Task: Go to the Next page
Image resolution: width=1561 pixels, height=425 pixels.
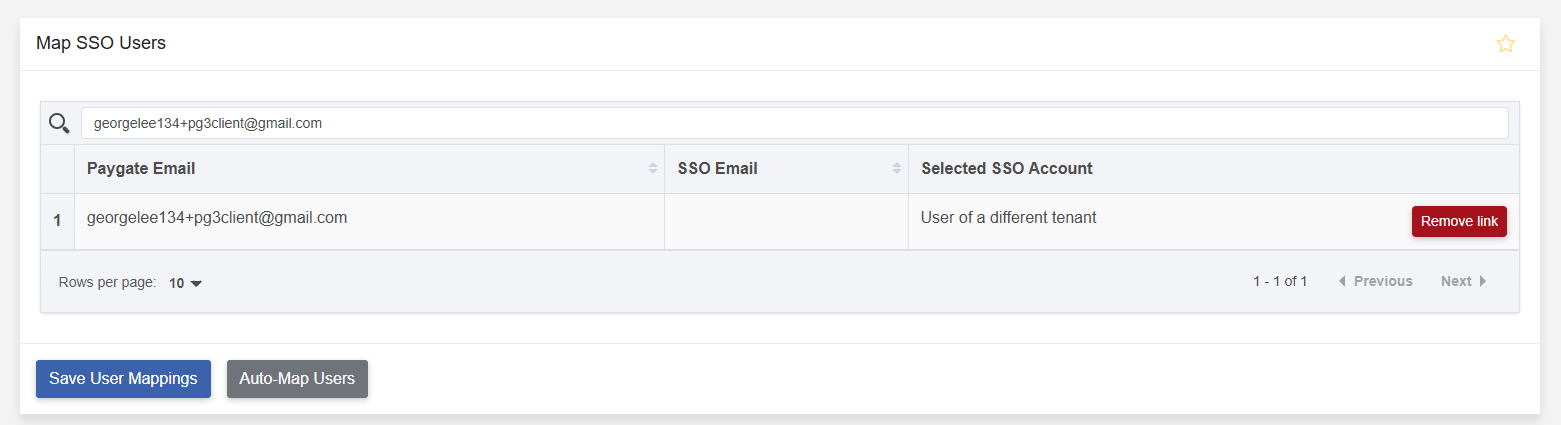Action: click(x=1464, y=282)
